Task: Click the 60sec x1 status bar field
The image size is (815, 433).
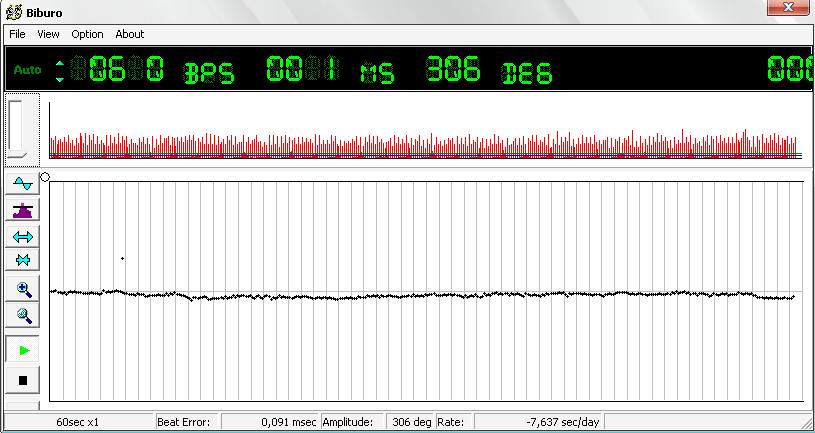Action: click(78, 422)
